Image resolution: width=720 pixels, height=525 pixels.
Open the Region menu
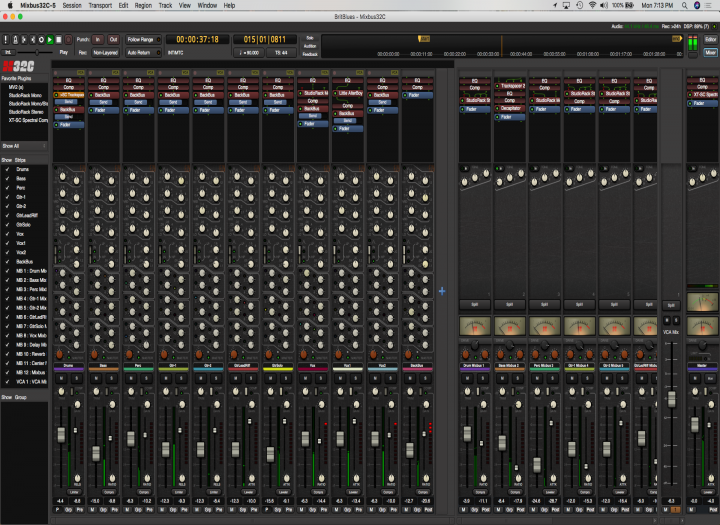point(143,6)
